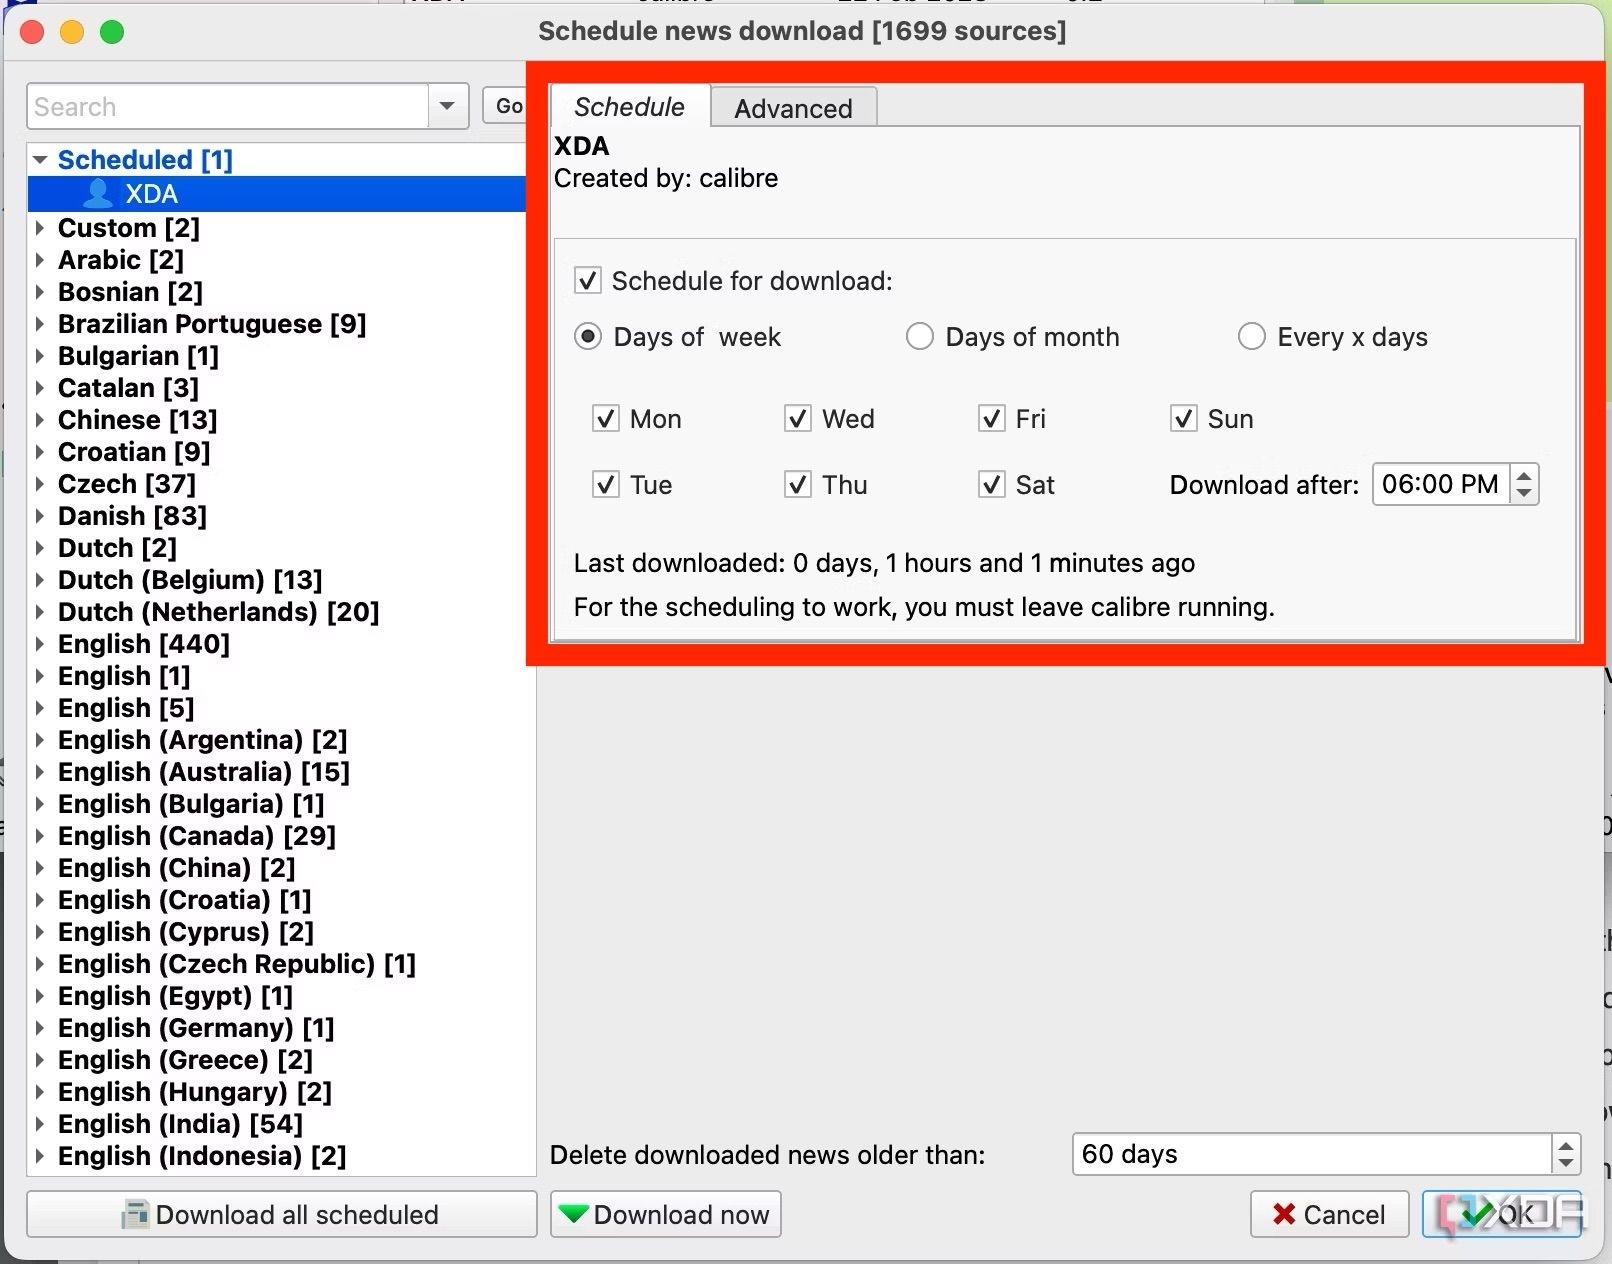The height and width of the screenshot is (1264, 1612).
Task: Uncheck the Sun checkbox
Action: pyautogui.click(x=1183, y=418)
